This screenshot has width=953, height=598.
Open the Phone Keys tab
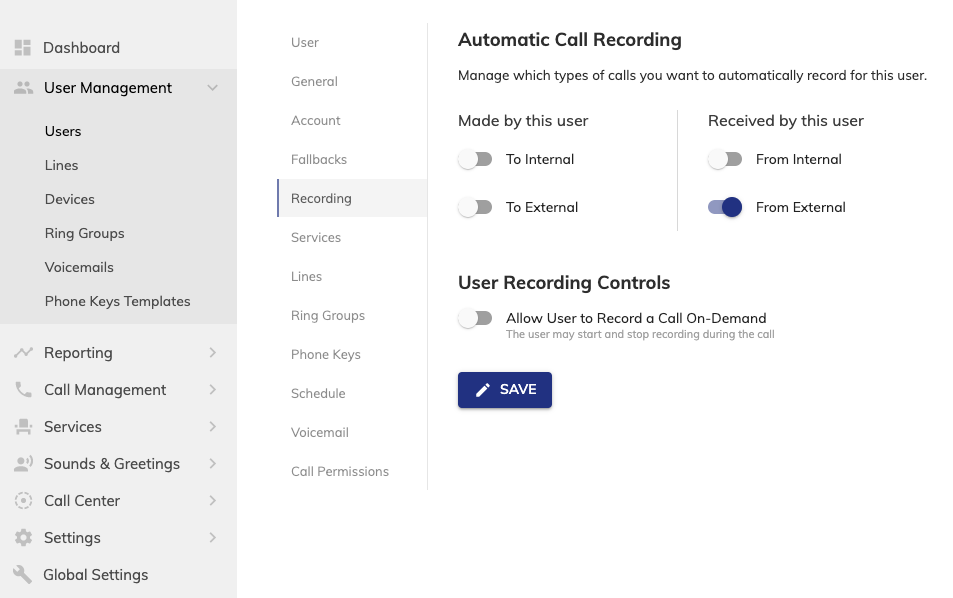tap(353, 354)
